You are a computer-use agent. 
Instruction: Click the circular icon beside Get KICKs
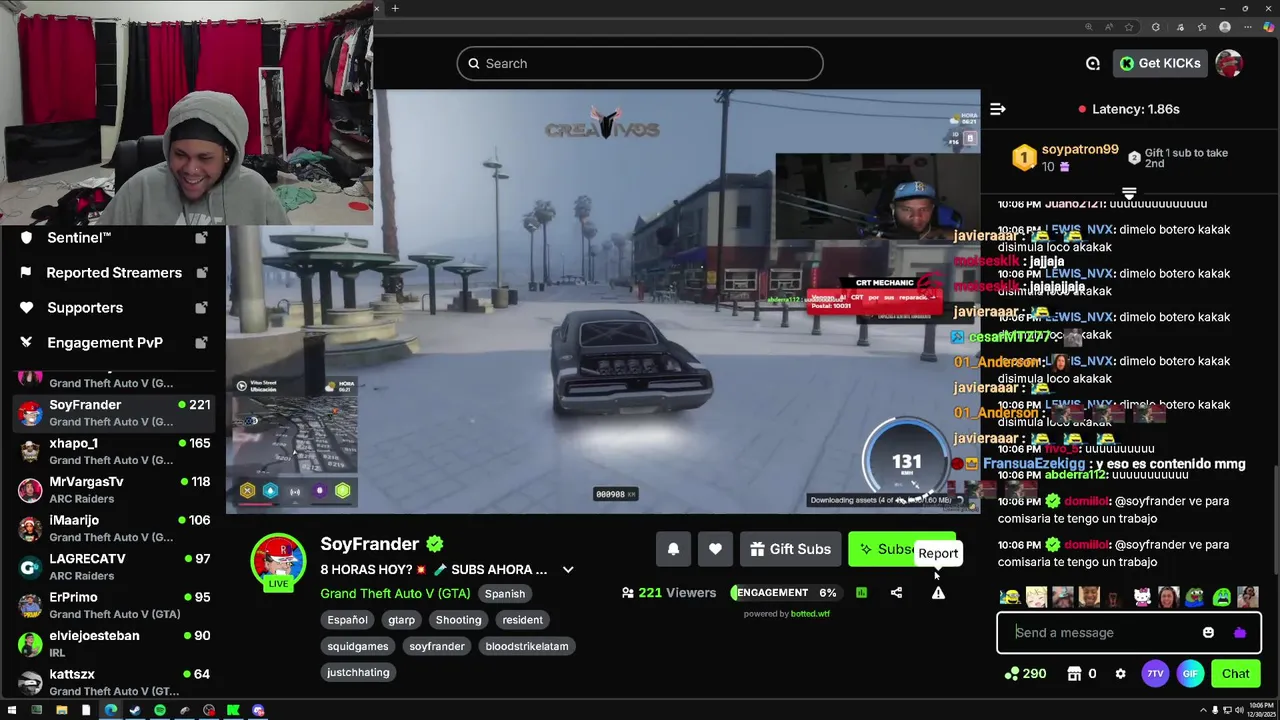1093,63
